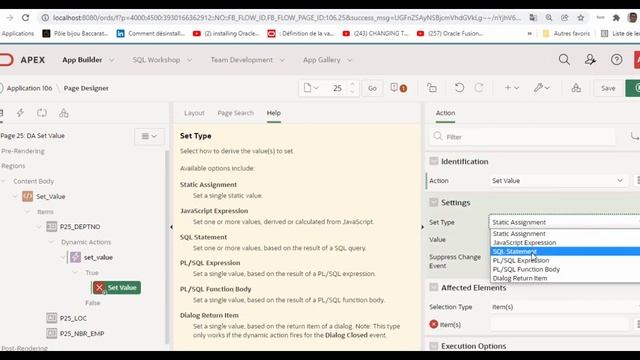Click the page lock icon in toolbar

tap(432, 88)
